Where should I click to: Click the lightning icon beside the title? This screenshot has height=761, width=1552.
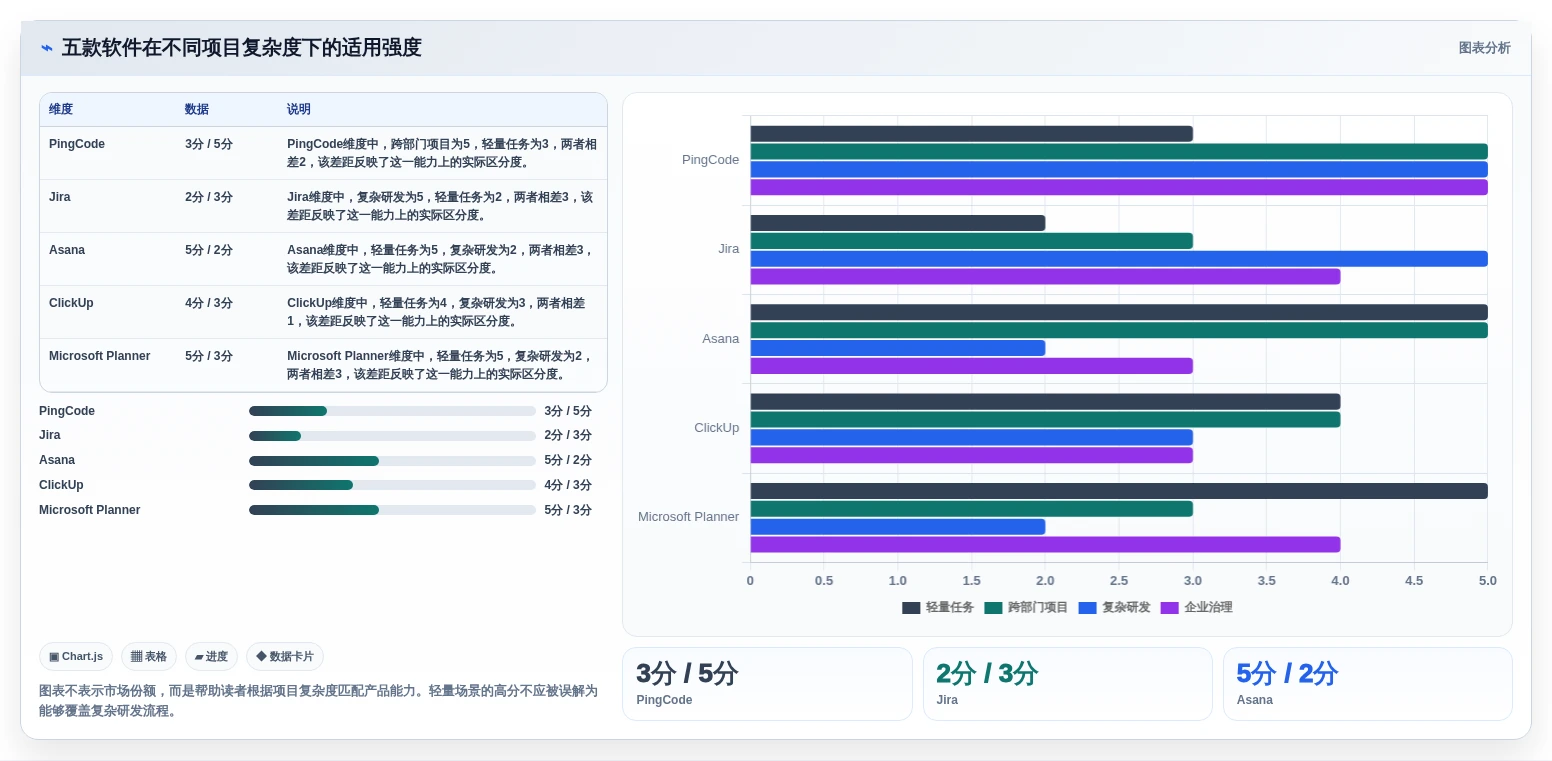pyautogui.click(x=47, y=48)
